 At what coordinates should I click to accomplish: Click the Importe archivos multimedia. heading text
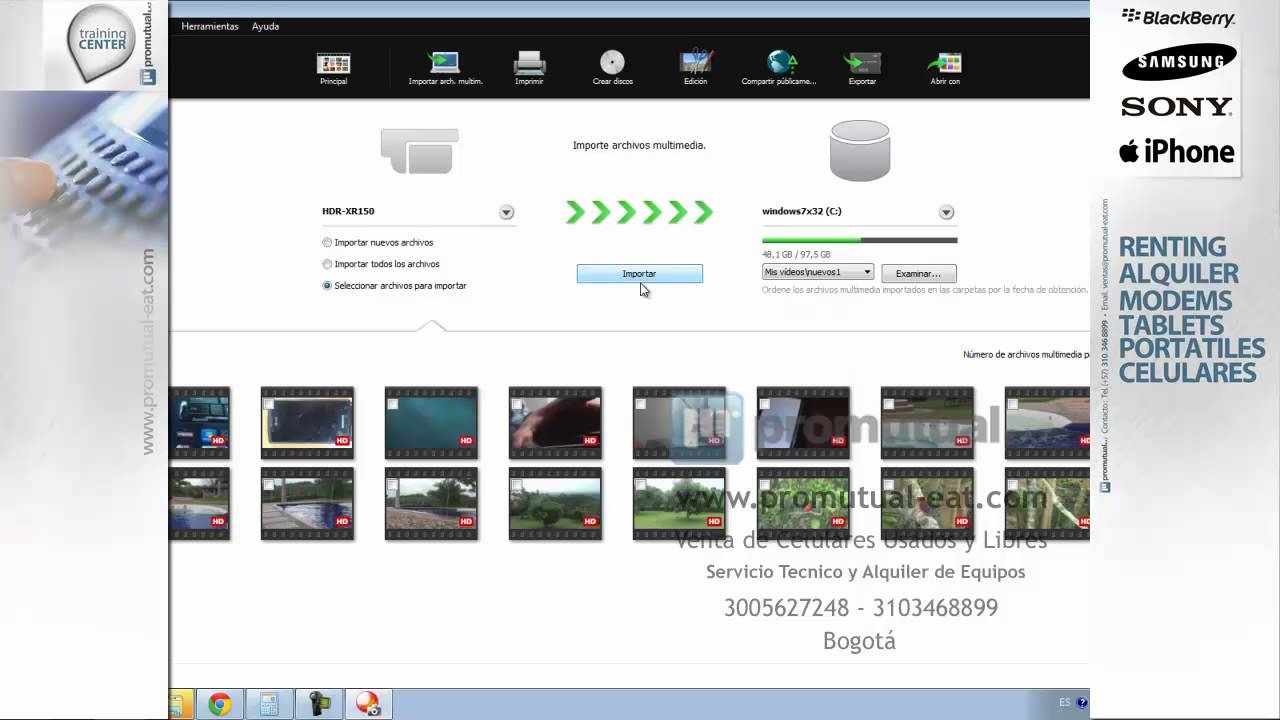[639, 145]
